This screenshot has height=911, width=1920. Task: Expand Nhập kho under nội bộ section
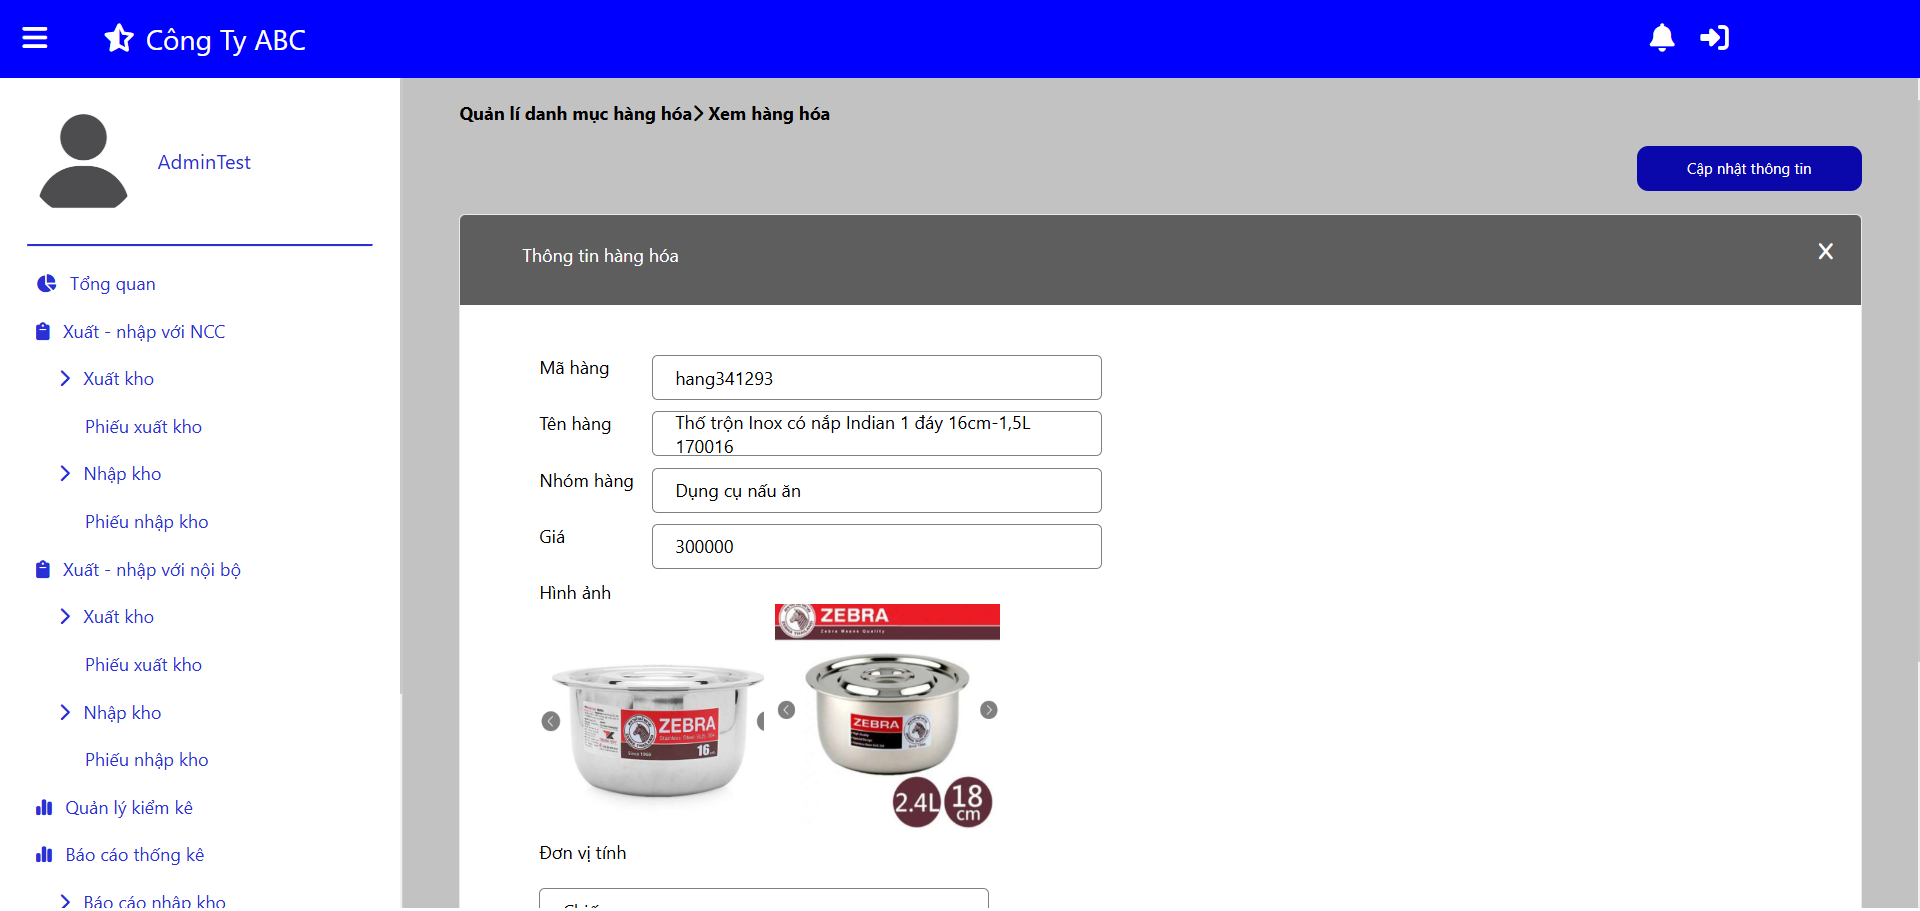65,713
